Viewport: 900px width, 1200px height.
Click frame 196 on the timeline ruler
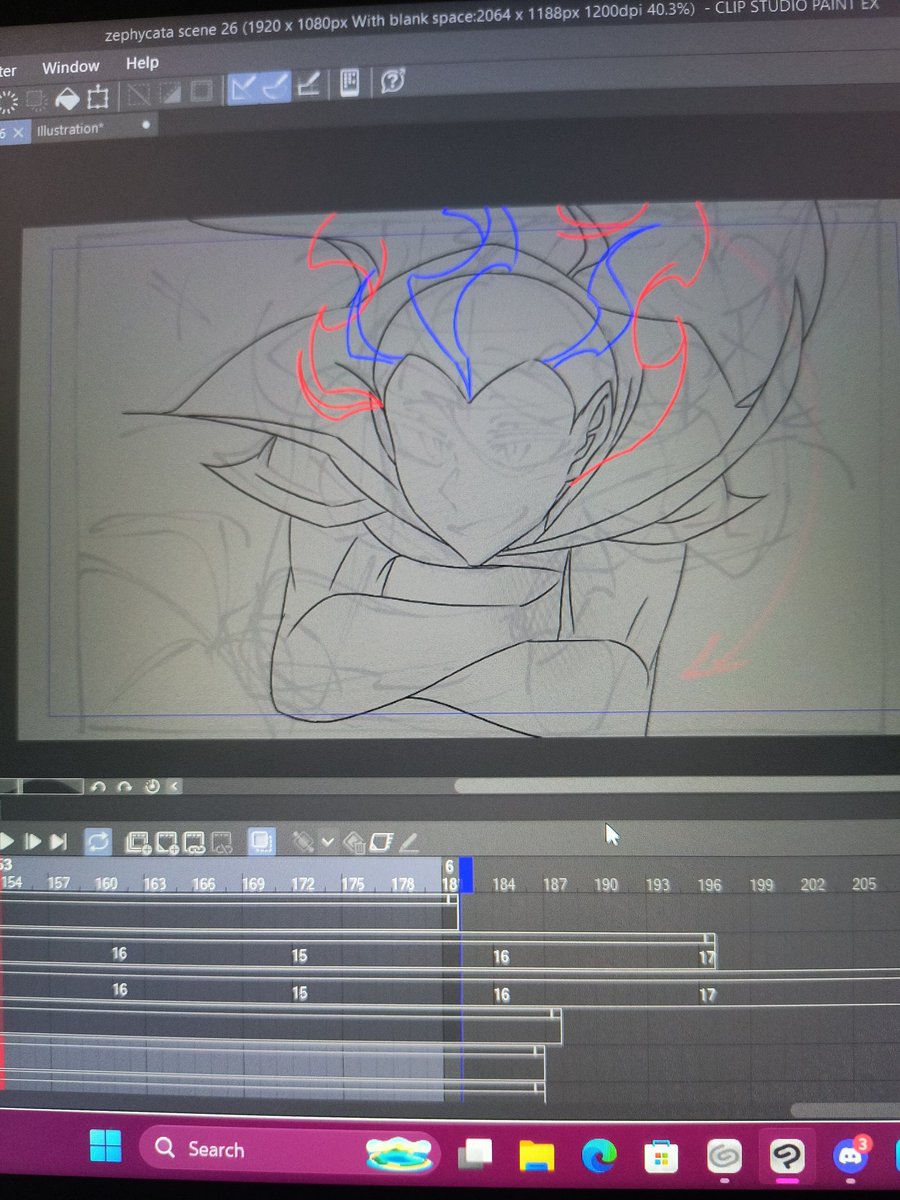coord(710,885)
